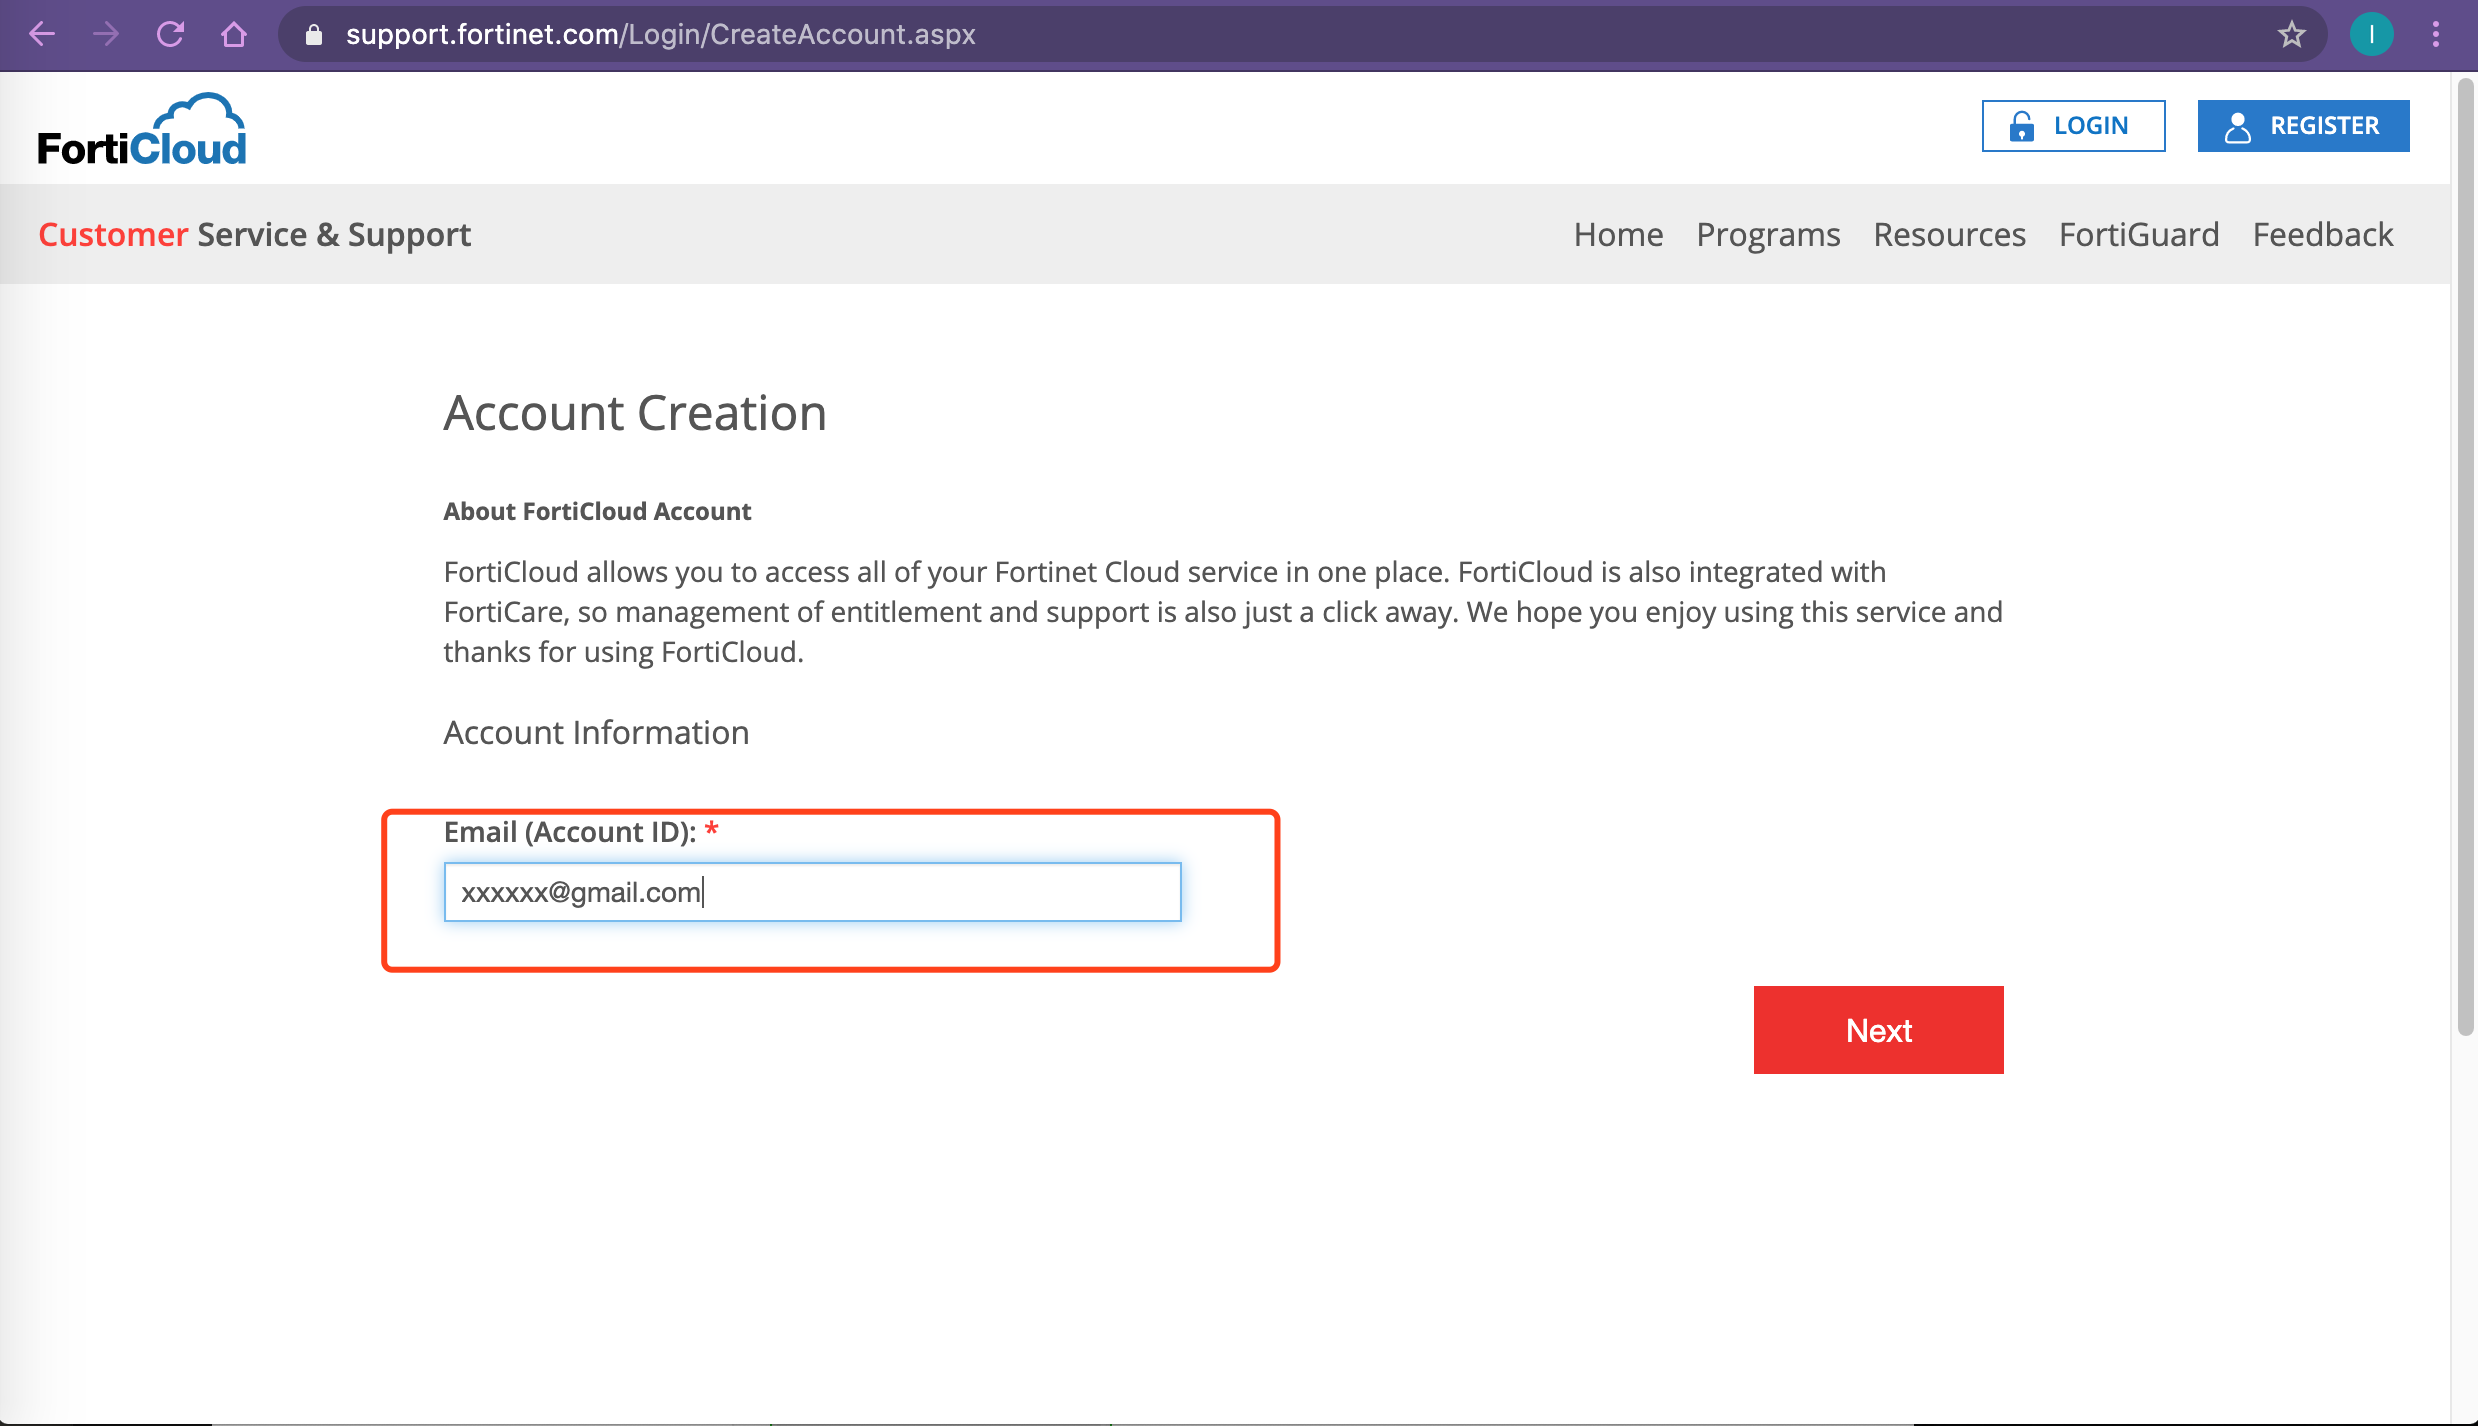Click the site lock icon

(x=314, y=35)
